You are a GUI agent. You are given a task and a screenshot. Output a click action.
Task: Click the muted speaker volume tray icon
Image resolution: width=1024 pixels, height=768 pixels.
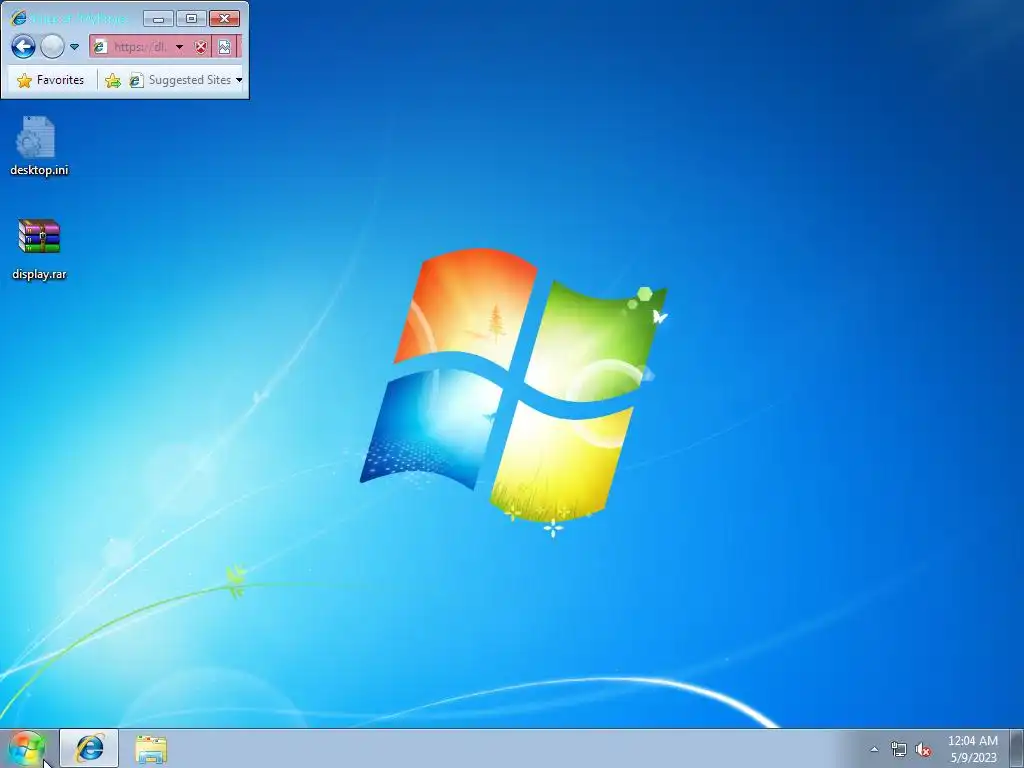tap(923, 749)
